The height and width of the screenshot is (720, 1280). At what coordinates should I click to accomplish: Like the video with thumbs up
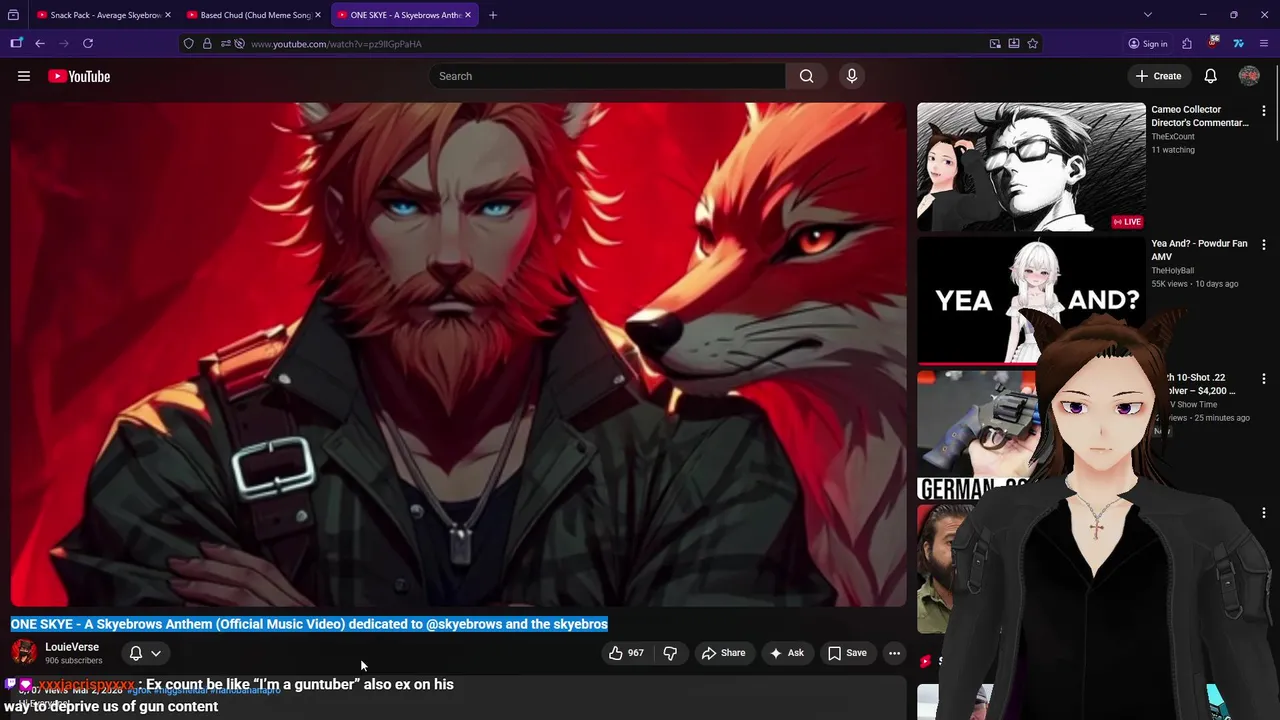coord(626,653)
